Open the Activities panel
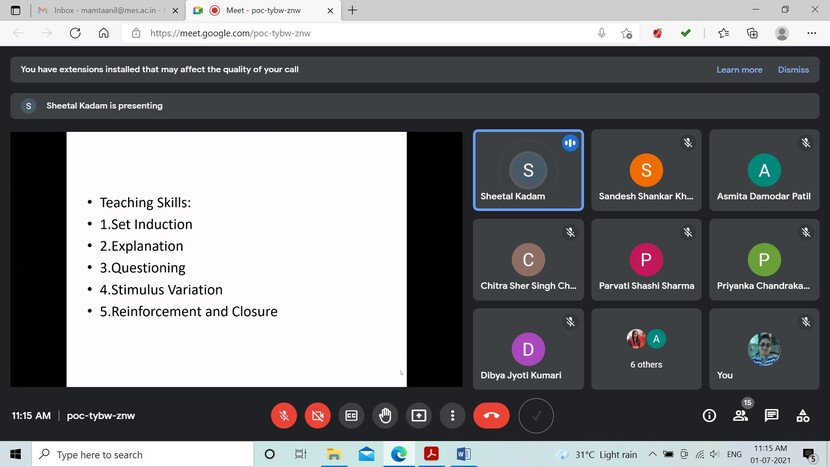 802,415
